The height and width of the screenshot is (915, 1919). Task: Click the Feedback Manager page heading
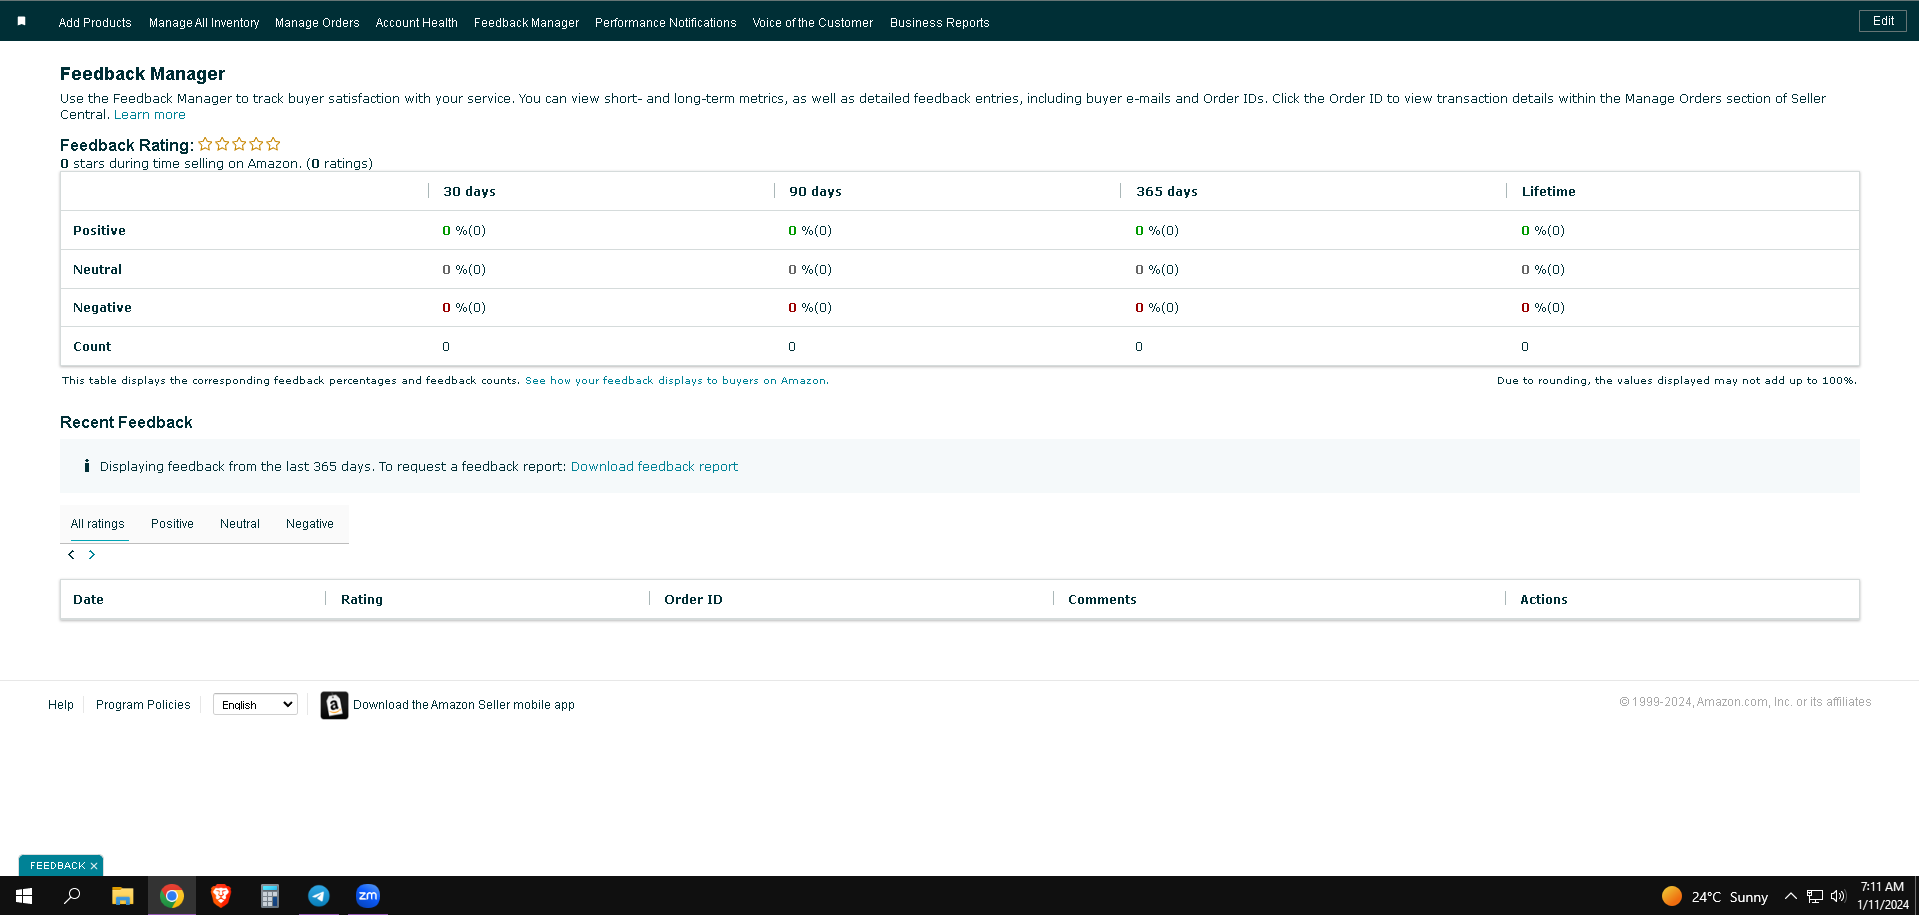pyautogui.click(x=142, y=74)
